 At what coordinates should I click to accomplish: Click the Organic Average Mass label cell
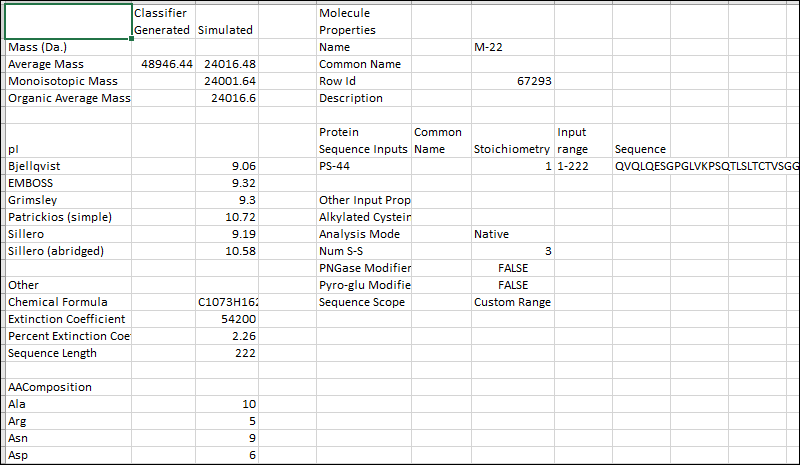coord(68,98)
